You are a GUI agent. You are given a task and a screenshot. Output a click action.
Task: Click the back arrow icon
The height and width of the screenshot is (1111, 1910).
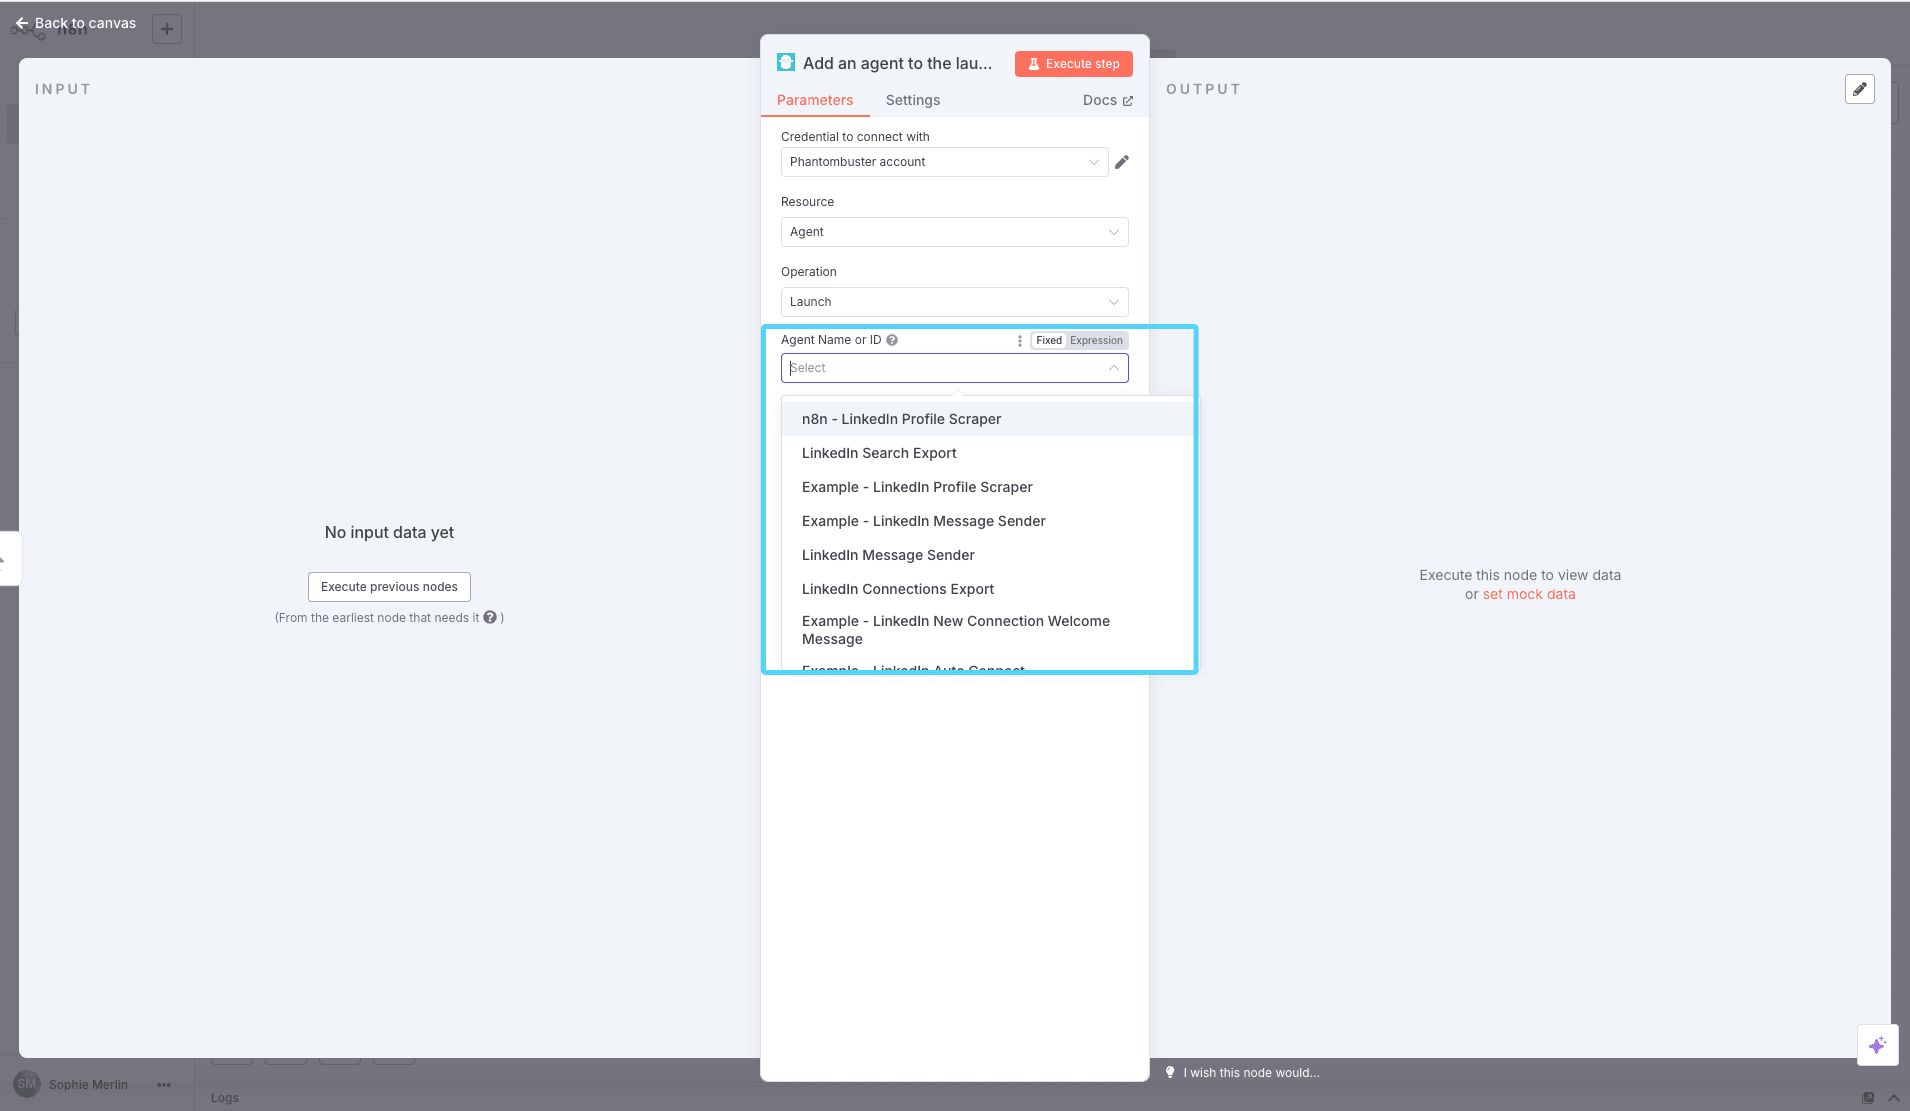point(22,23)
